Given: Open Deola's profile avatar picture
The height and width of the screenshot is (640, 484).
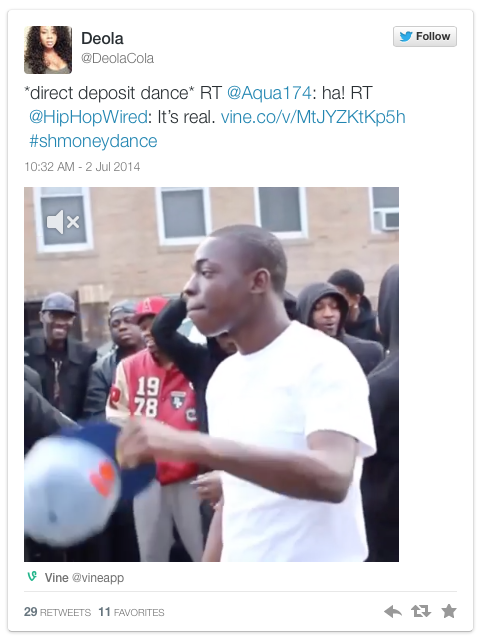Looking at the screenshot, I should (48, 50).
